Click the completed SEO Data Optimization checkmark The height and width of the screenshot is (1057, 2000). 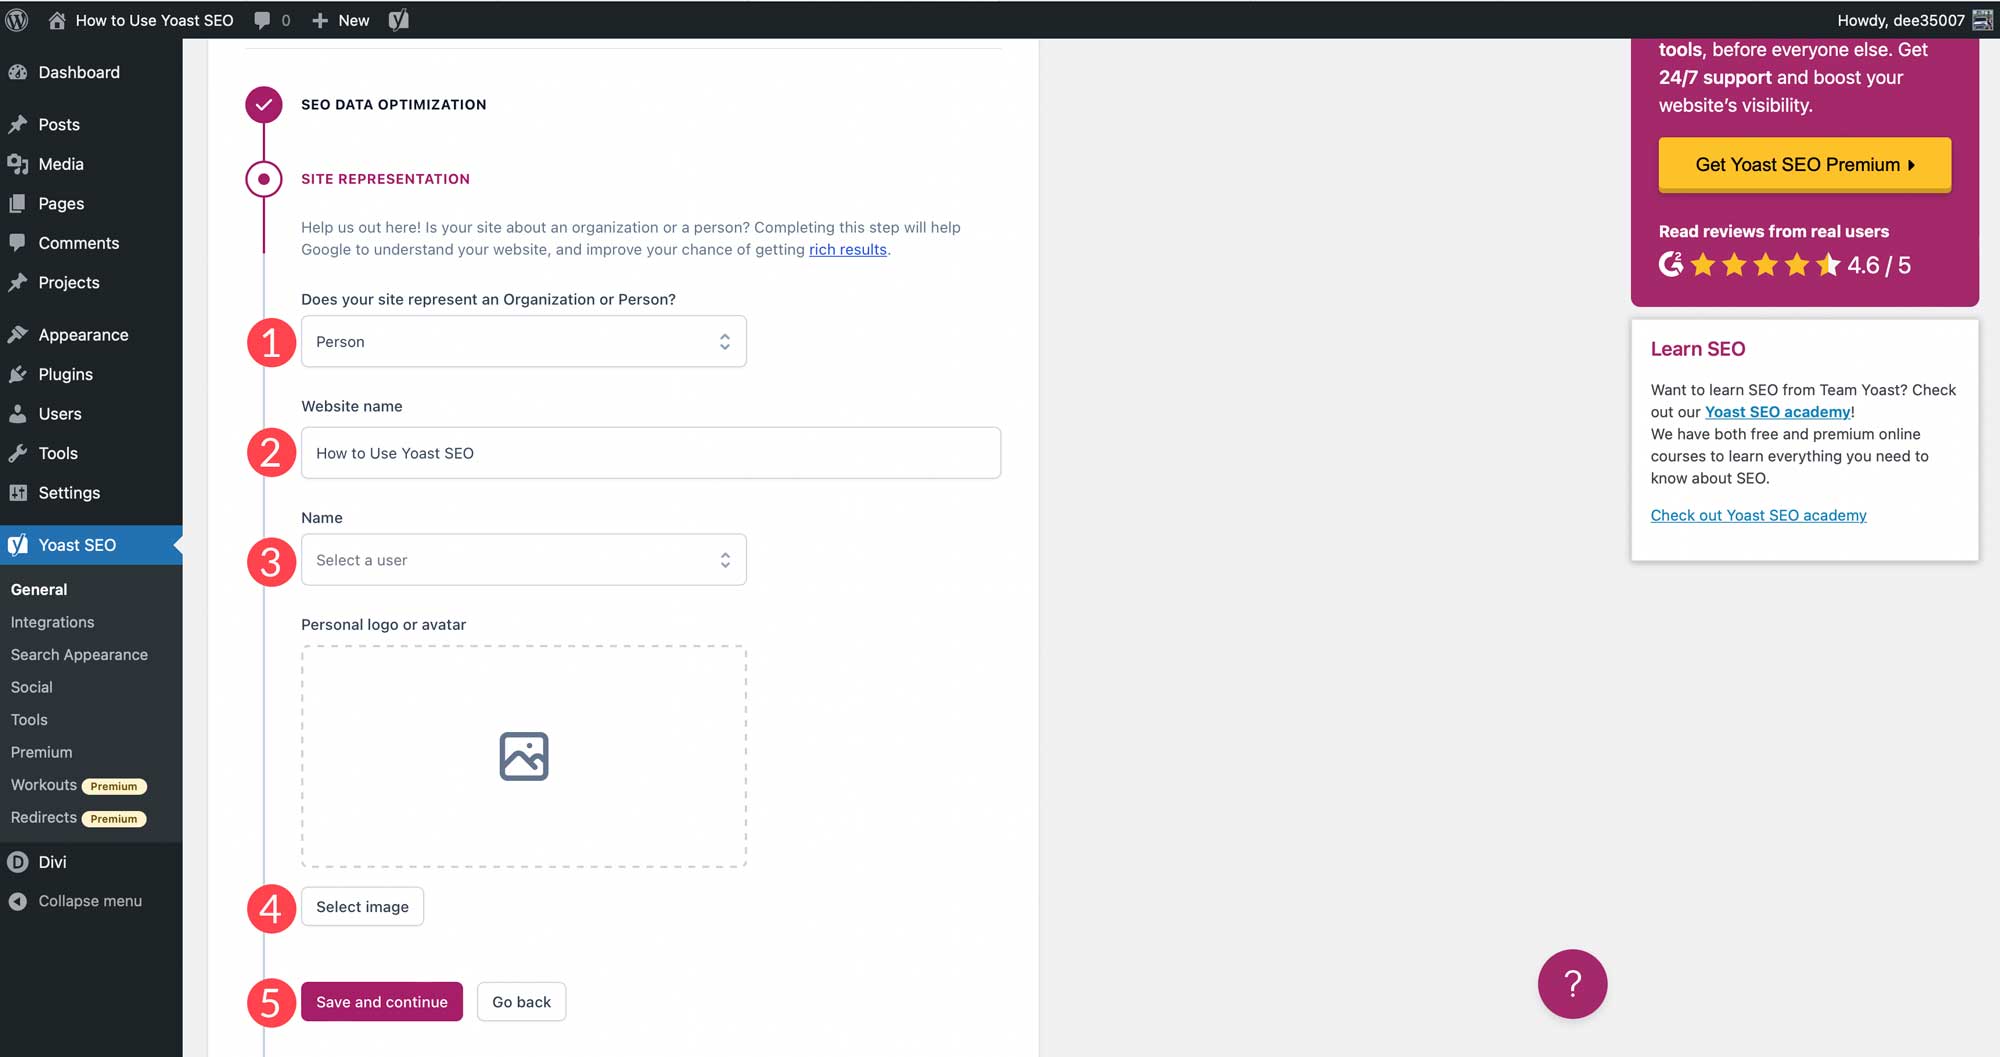264,104
